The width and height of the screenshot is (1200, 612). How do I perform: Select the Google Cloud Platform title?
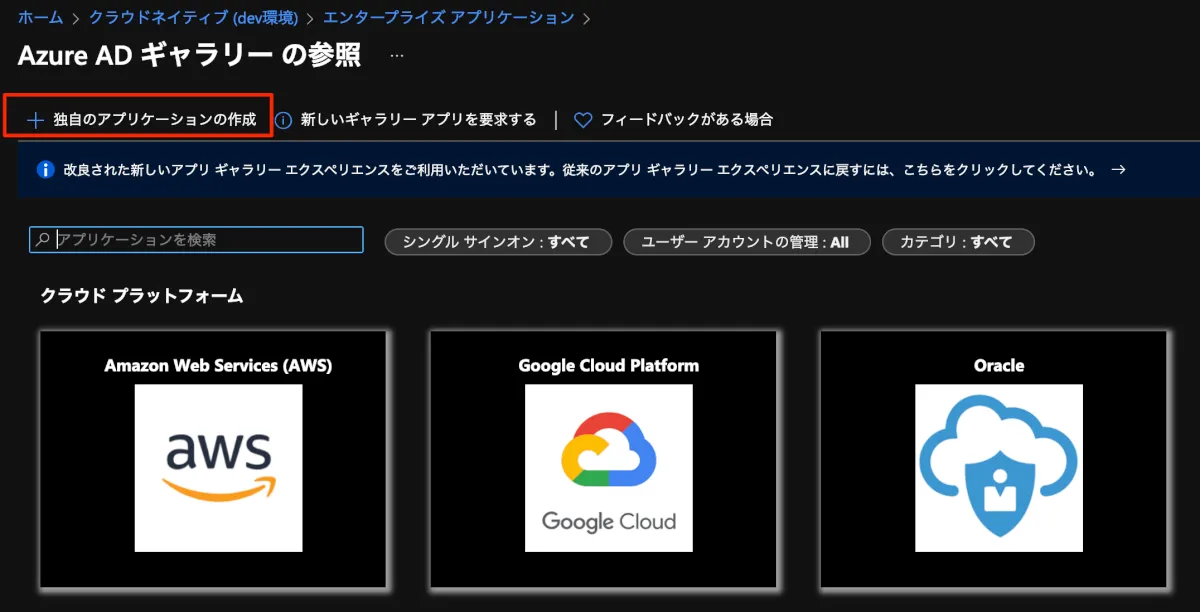click(608, 366)
